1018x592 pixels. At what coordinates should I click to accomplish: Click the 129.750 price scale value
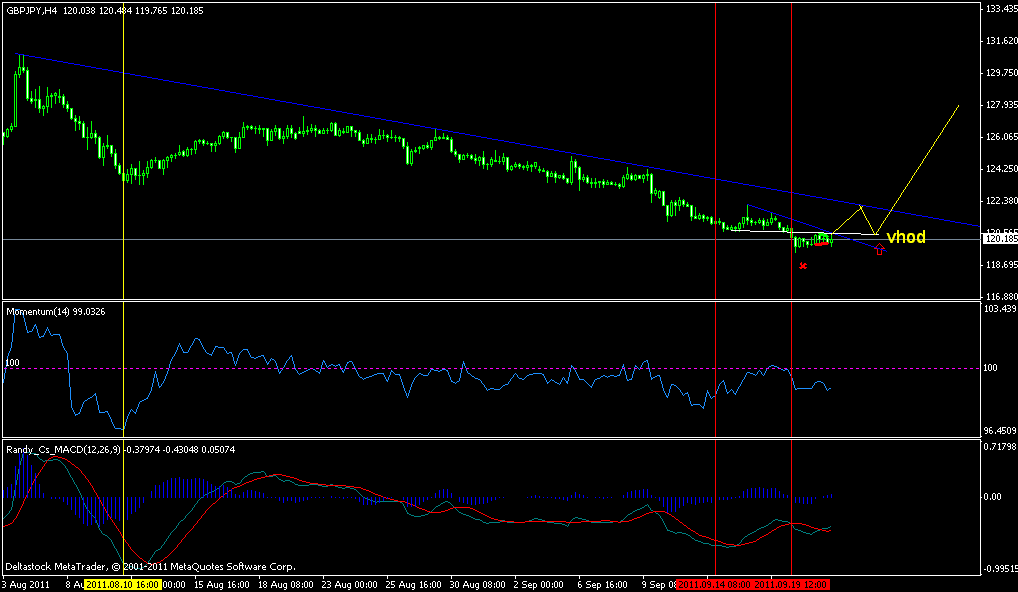point(1000,73)
